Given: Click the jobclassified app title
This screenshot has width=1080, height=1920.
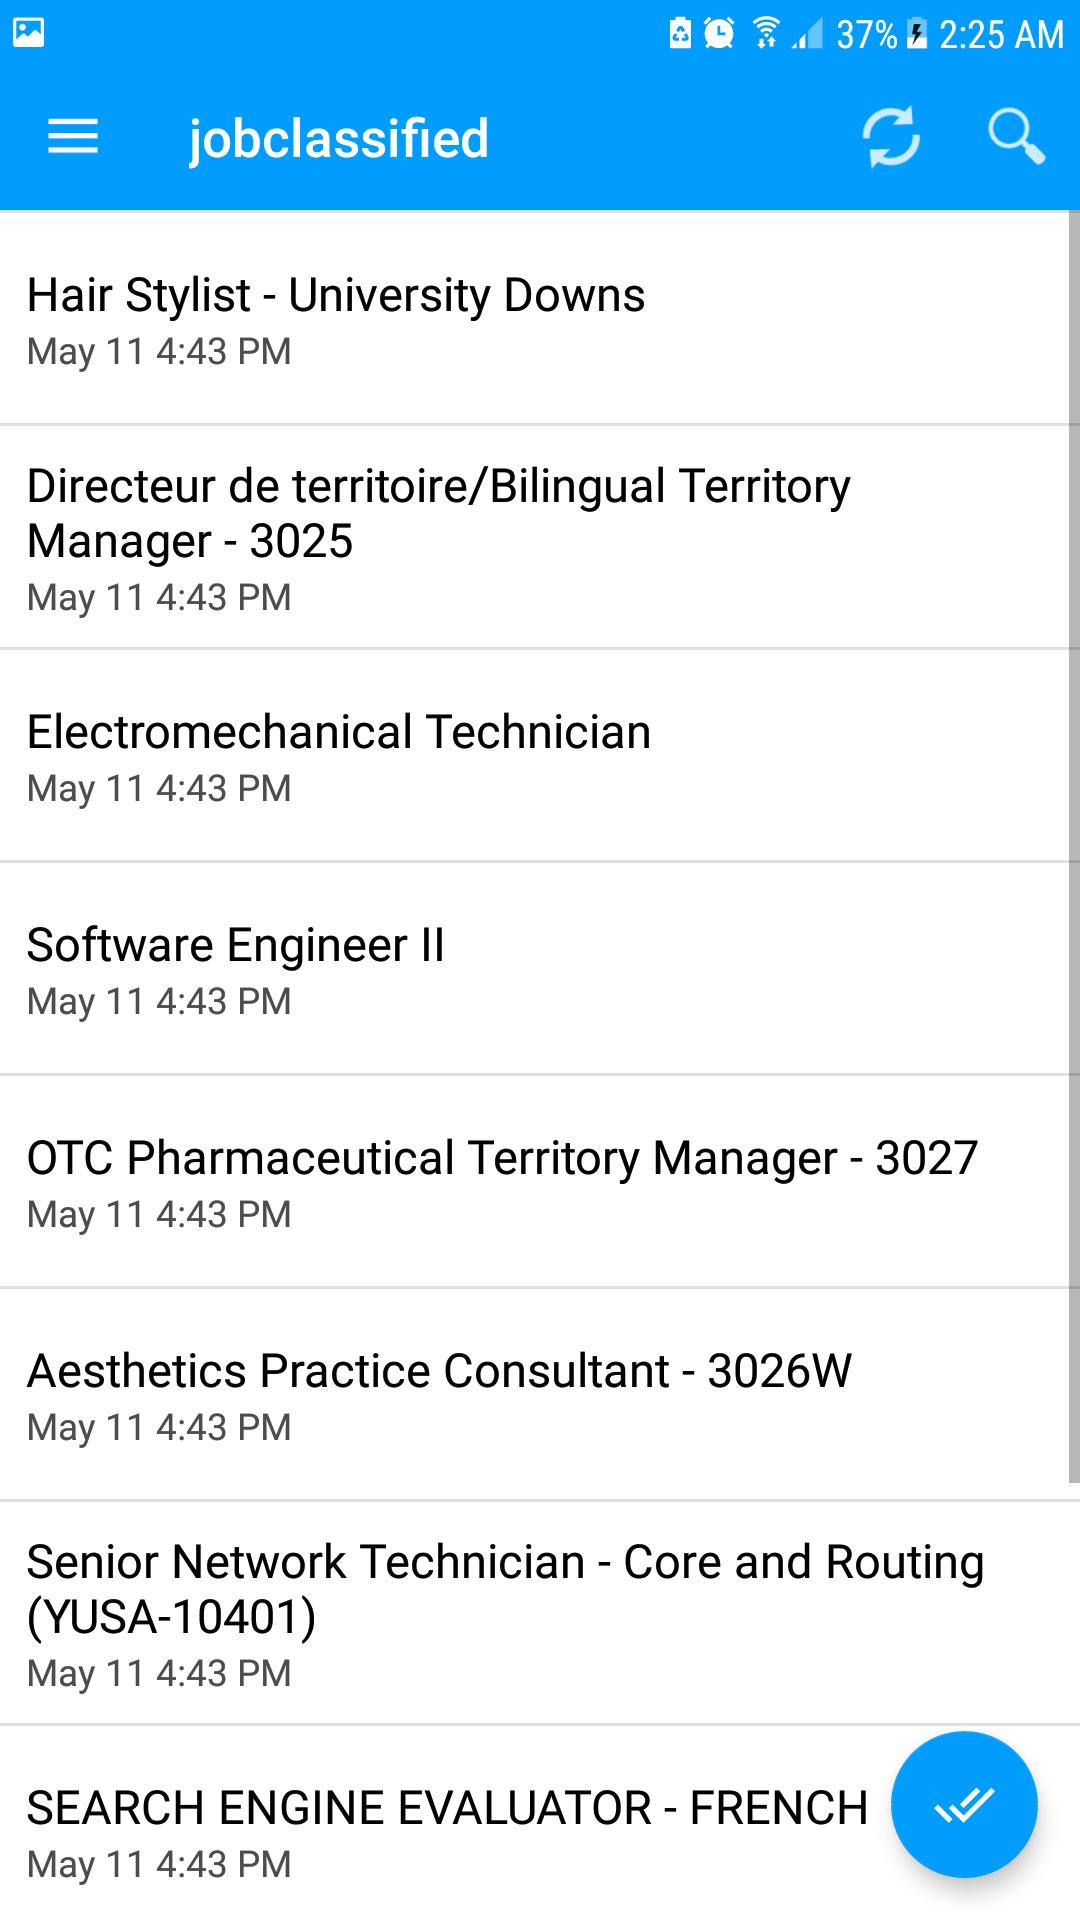Looking at the screenshot, I should click(339, 138).
